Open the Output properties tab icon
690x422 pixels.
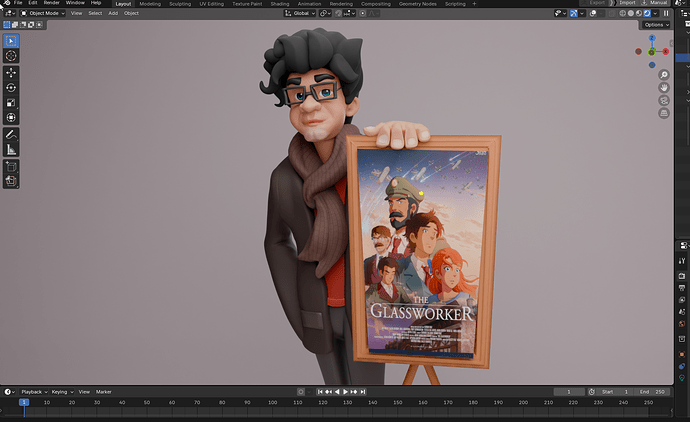[x=682, y=288]
